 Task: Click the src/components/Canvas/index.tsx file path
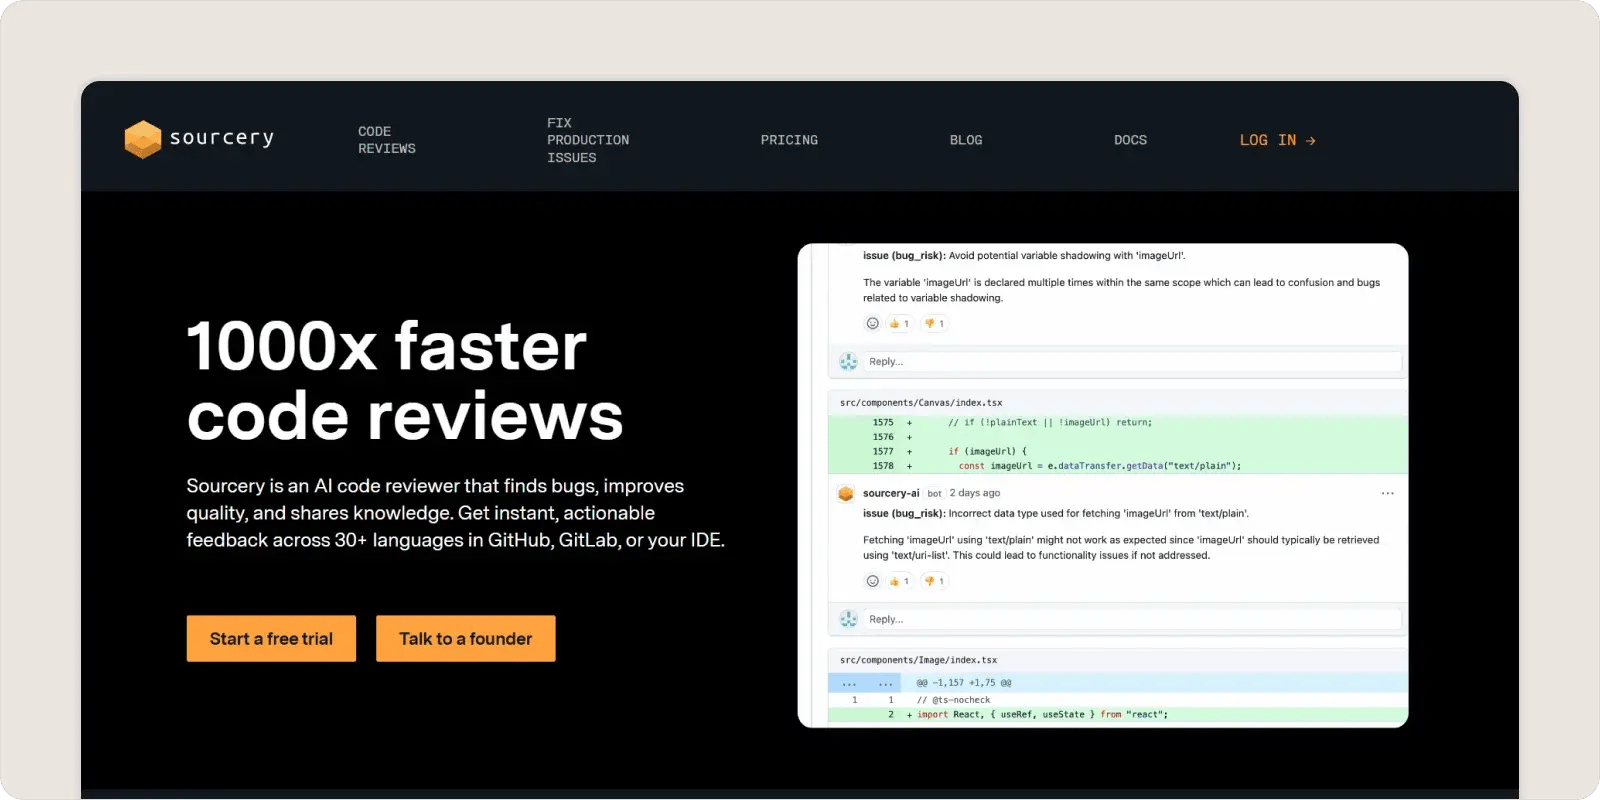pyautogui.click(x=921, y=403)
